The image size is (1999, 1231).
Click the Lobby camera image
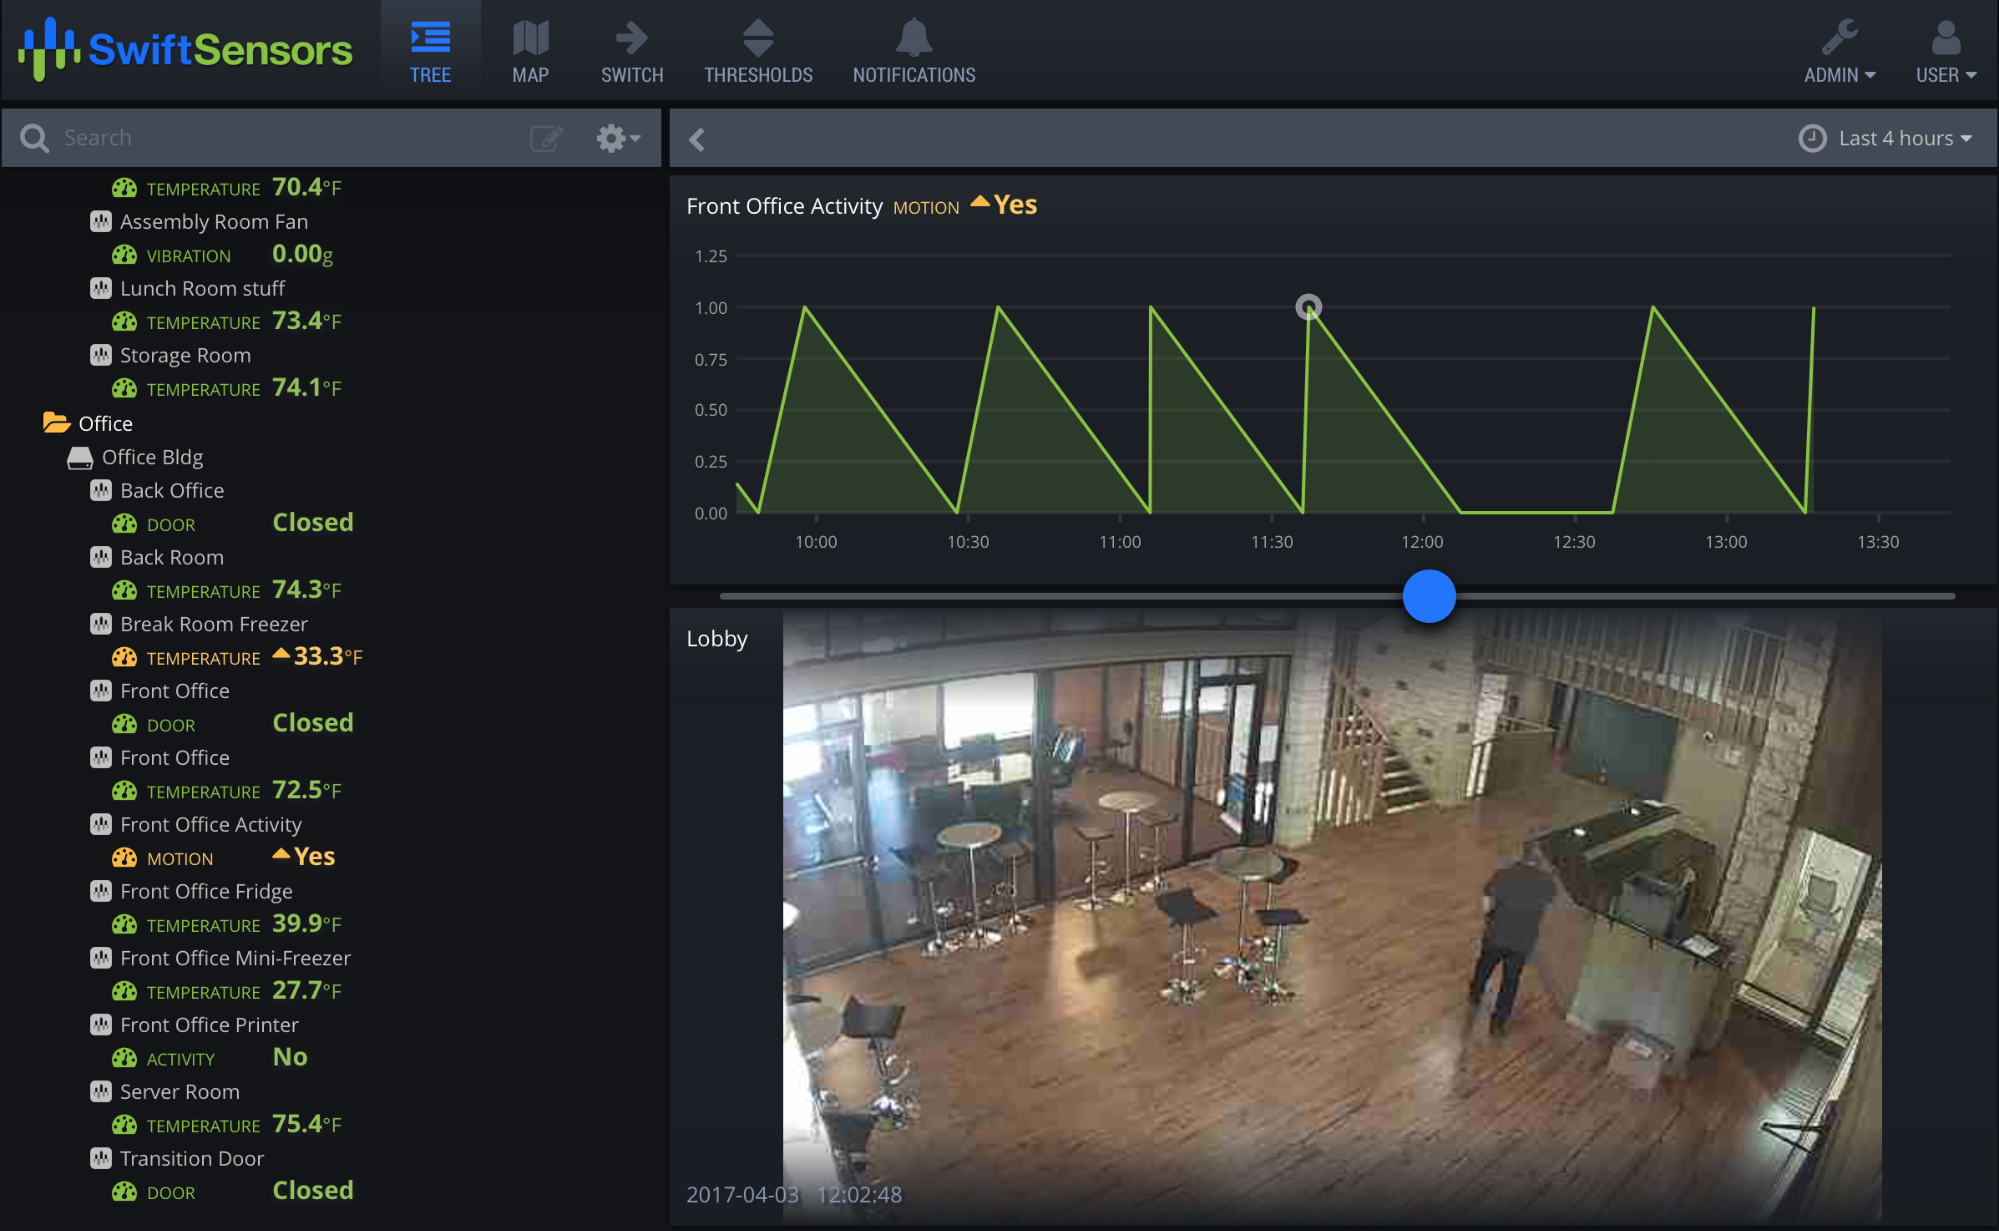click(1330, 915)
